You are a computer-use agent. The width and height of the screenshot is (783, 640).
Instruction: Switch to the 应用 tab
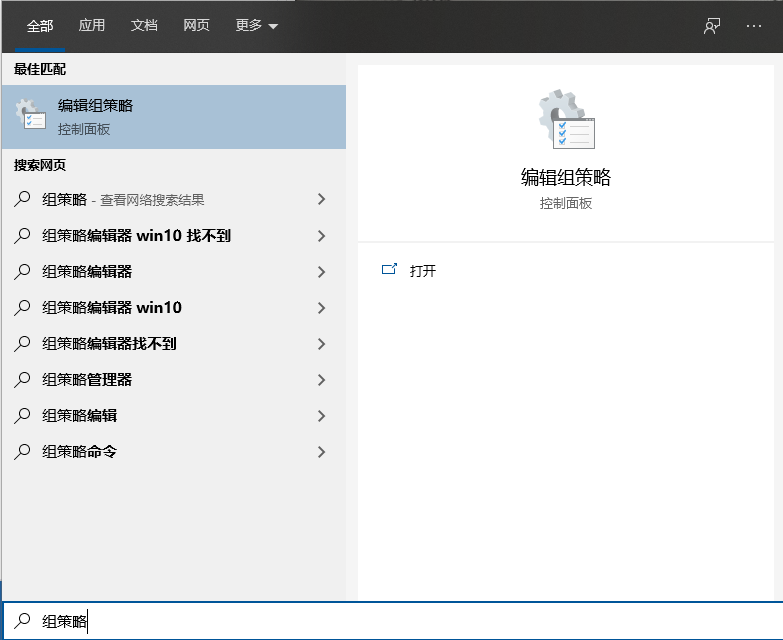(x=92, y=26)
